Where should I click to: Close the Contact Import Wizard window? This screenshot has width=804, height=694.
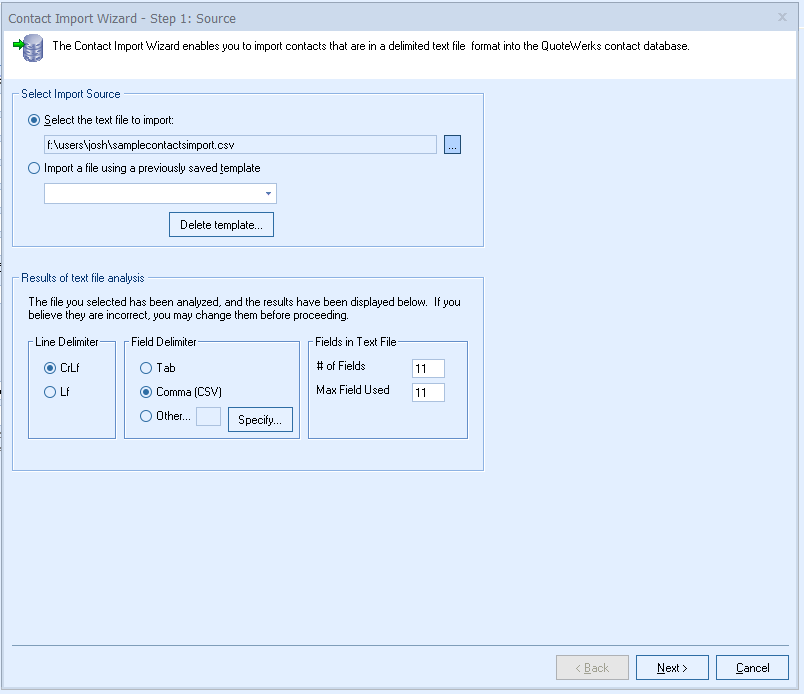coord(782,17)
